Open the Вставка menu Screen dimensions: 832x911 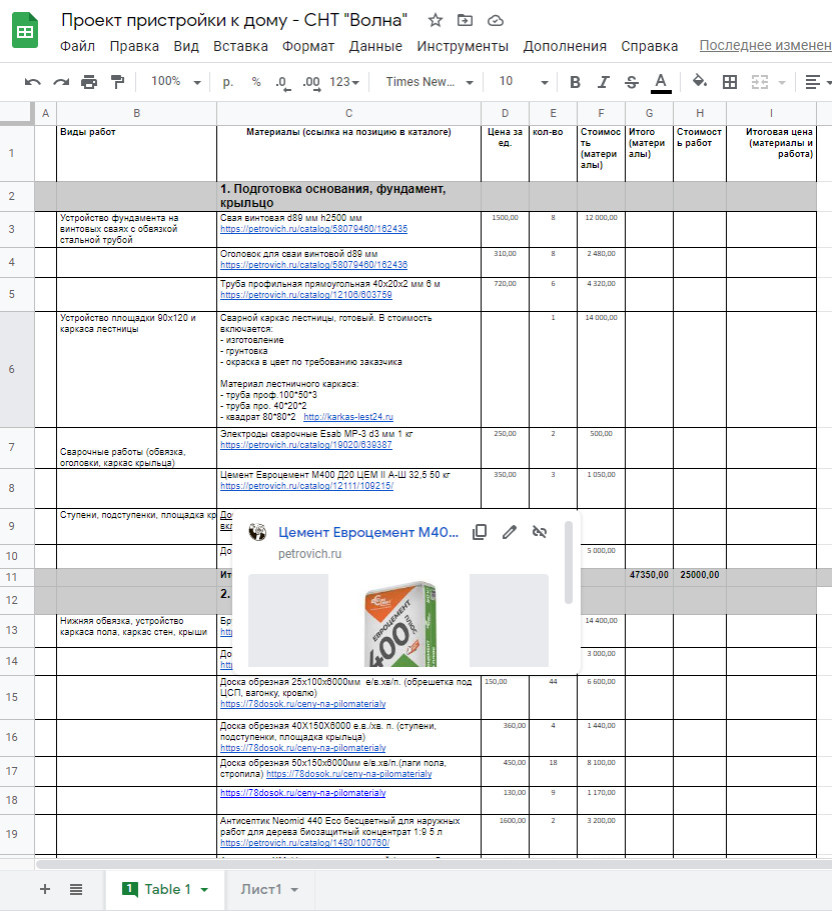(x=240, y=46)
